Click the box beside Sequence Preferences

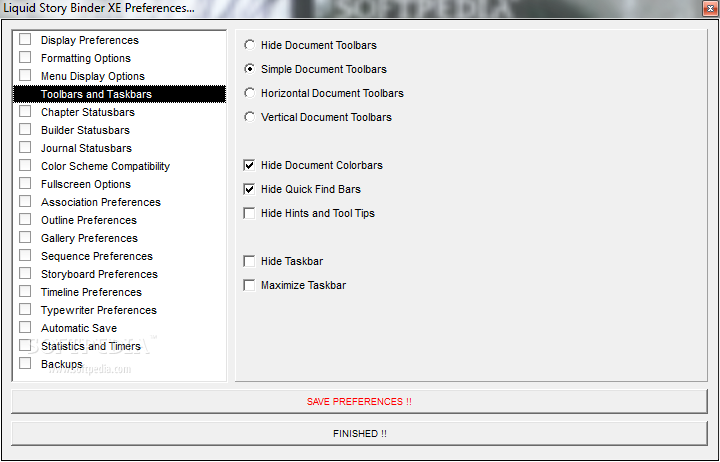click(25, 255)
